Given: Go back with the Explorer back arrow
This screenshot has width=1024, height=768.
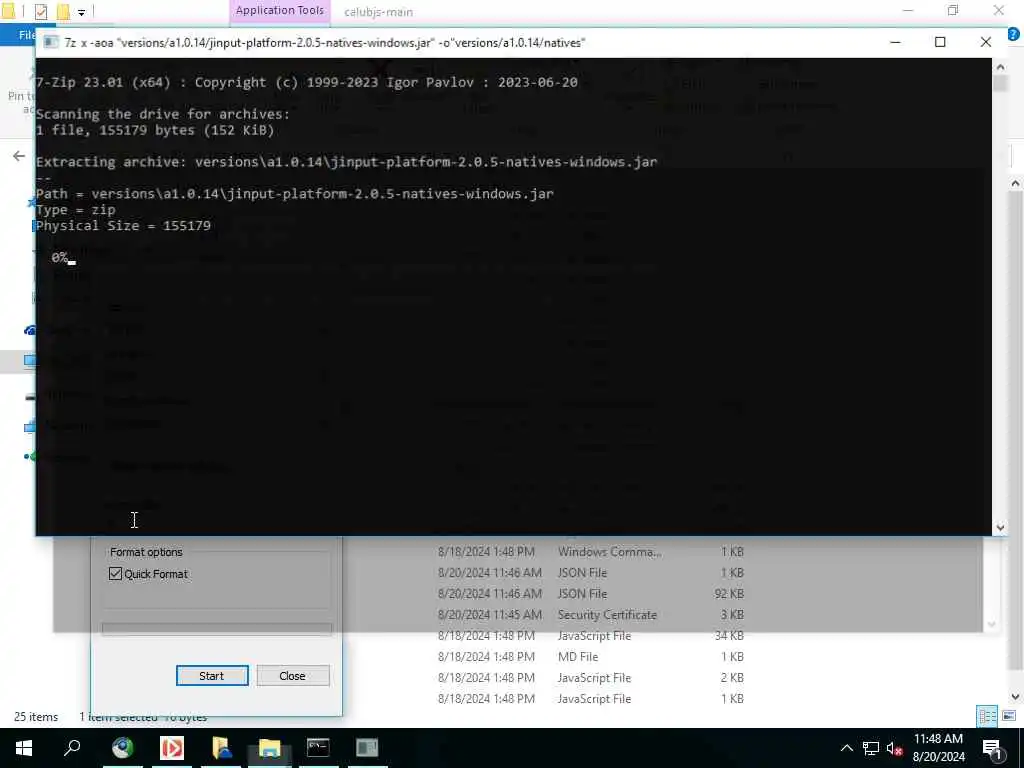Looking at the screenshot, I should pyautogui.click(x=19, y=155).
